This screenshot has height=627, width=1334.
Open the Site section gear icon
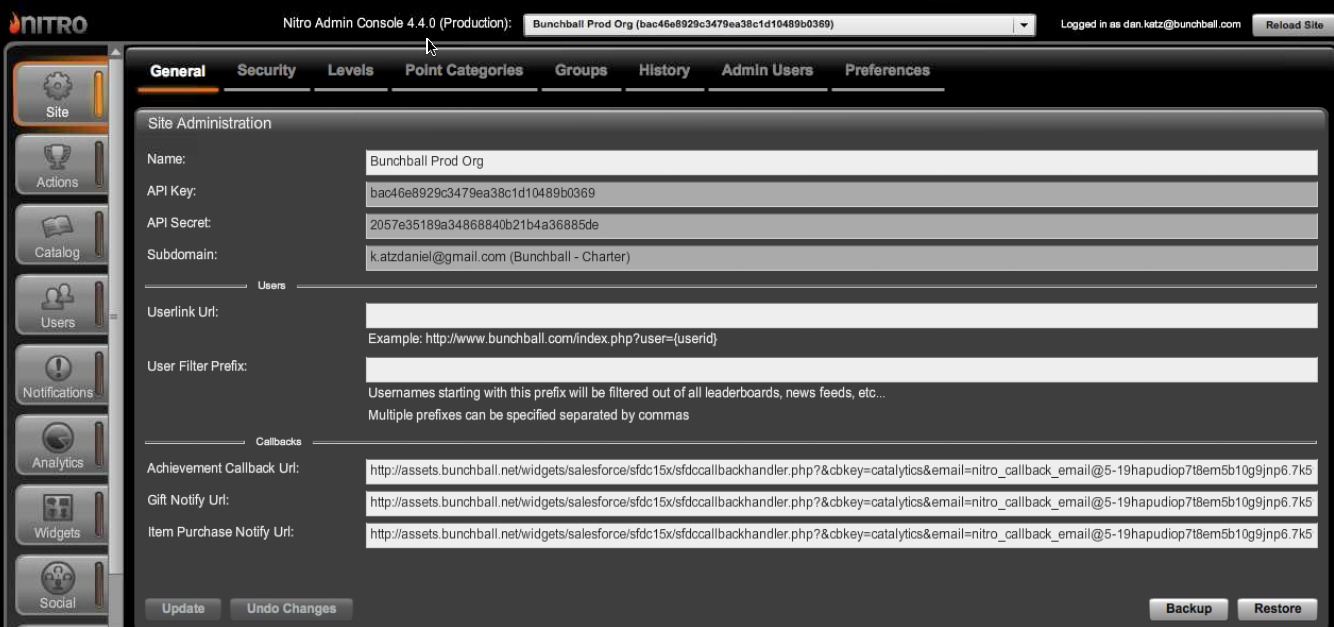pos(57,88)
